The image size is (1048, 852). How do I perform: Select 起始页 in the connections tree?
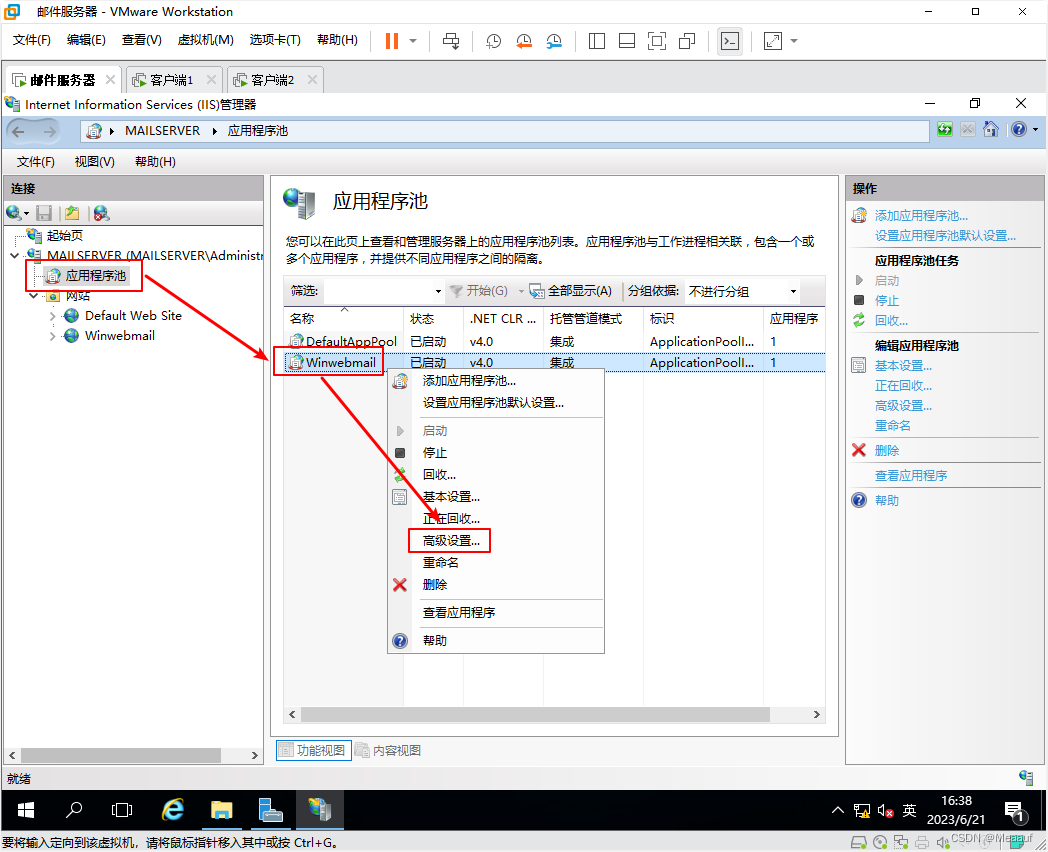pyautogui.click(x=64, y=235)
